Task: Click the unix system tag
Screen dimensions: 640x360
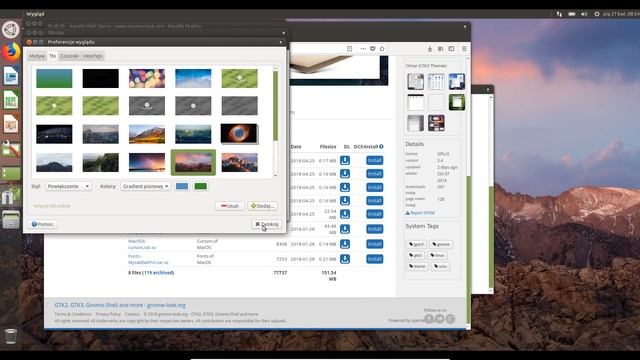Action: point(440,267)
